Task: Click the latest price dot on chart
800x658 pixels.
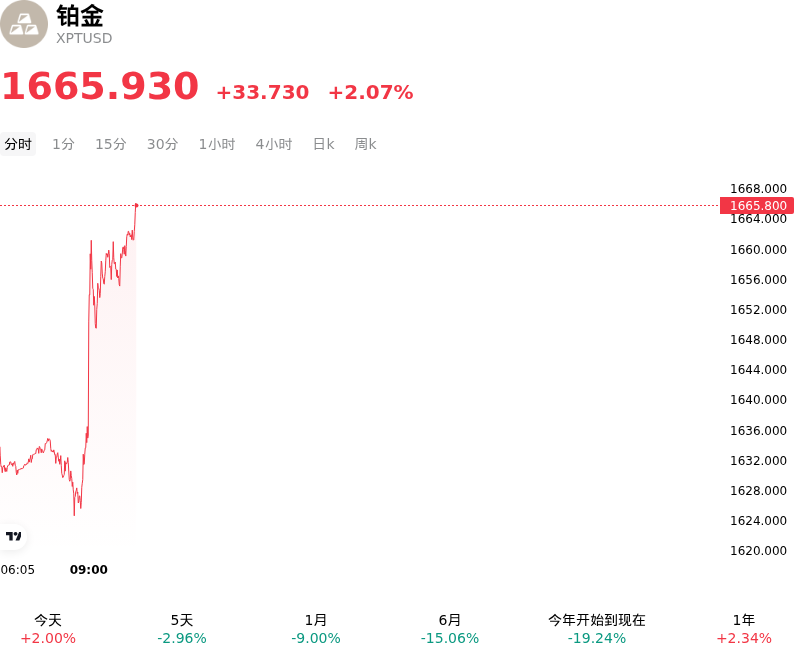Action: [136, 205]
